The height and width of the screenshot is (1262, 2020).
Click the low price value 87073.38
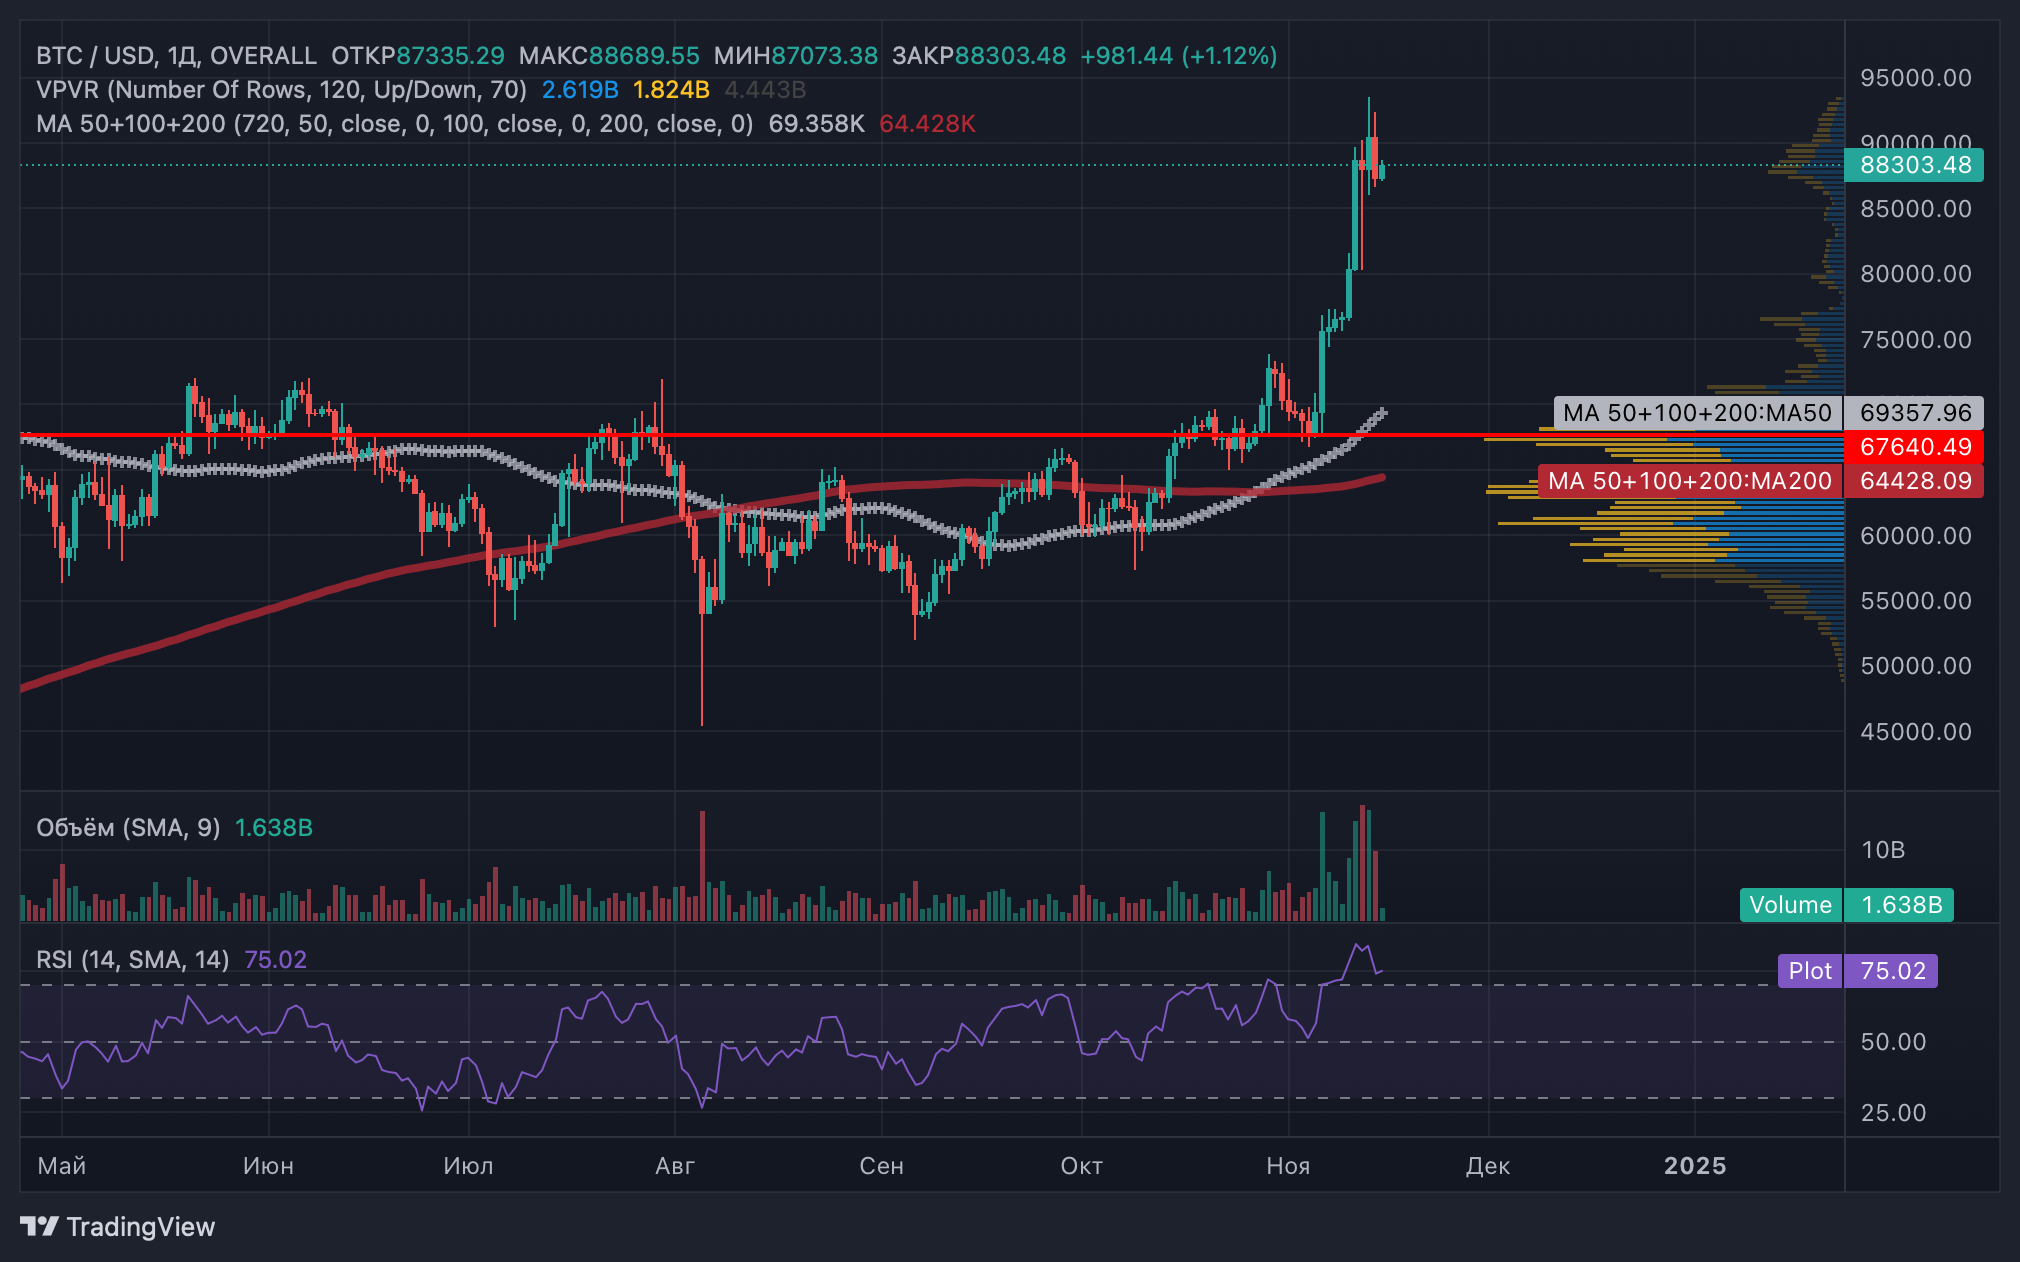tap(824, 56)
